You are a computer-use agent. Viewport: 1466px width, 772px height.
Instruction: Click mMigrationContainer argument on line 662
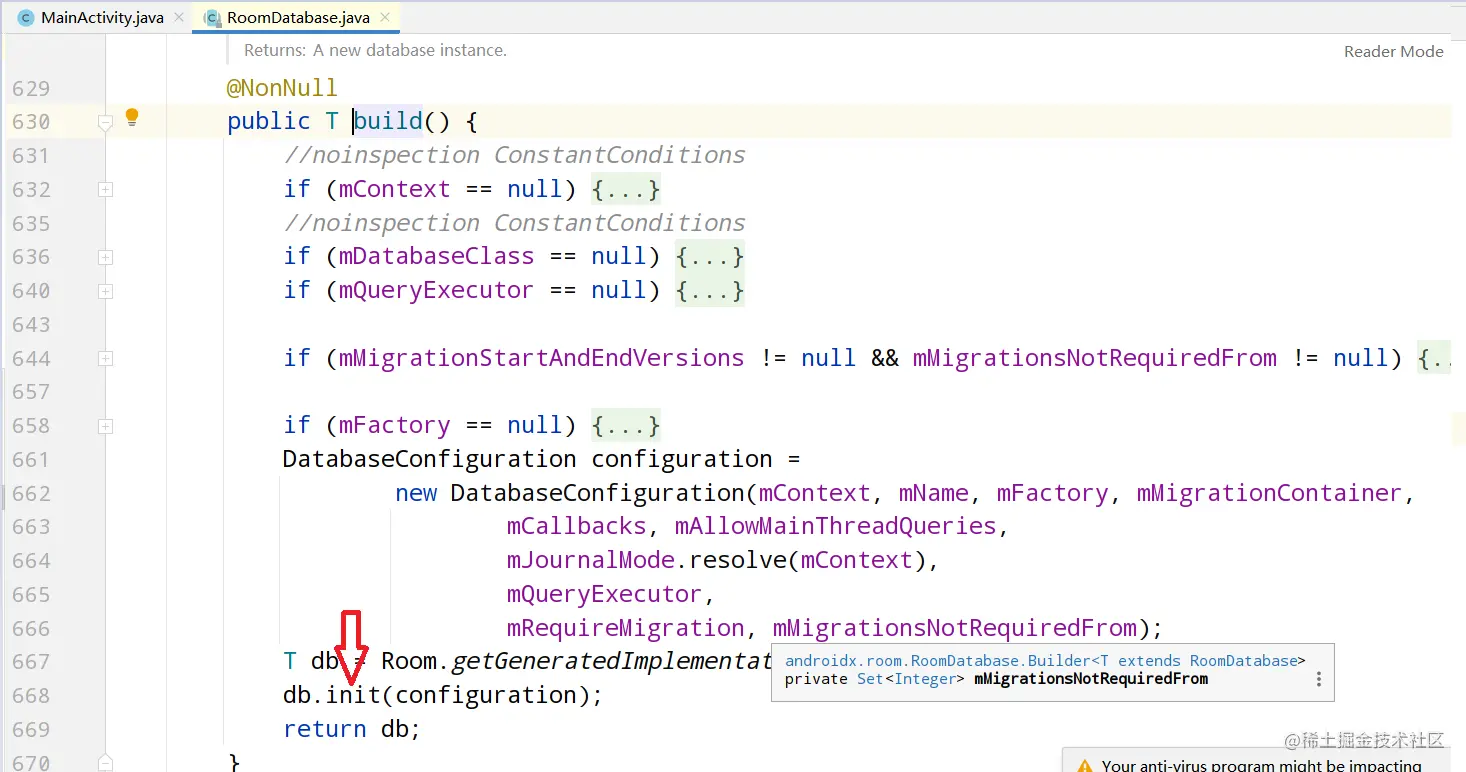pyautogui.click(x=1269, y=493)
